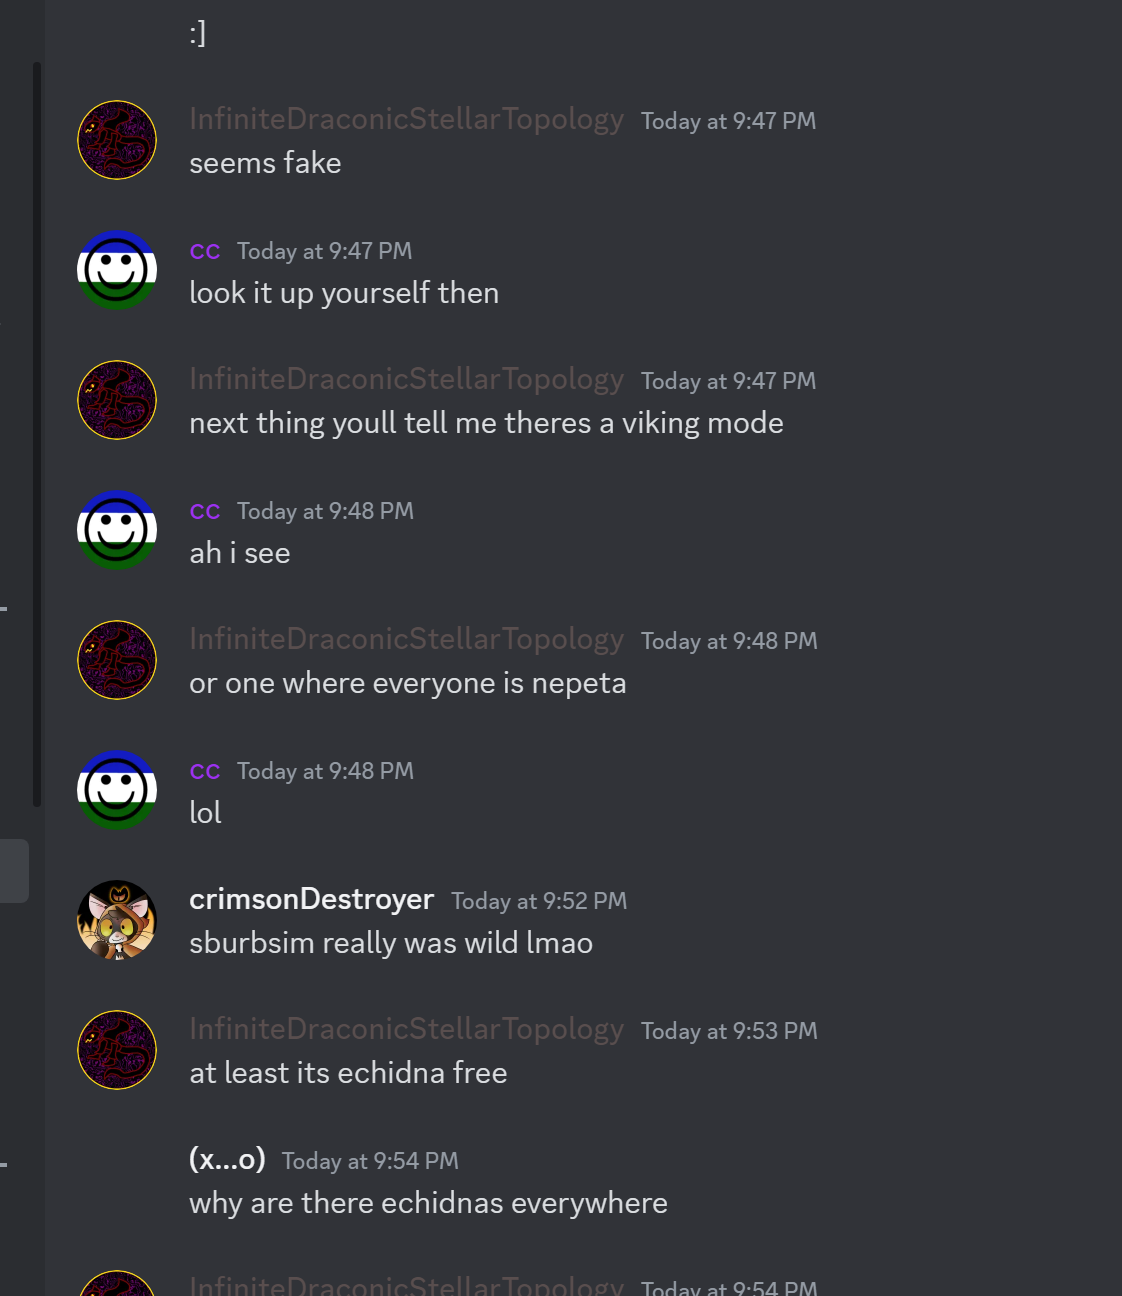Click the (x...o) username

click(227, 1160)
